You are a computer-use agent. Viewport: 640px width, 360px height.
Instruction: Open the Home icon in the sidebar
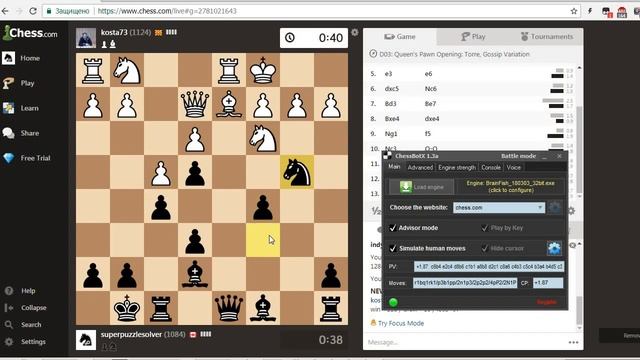pyautogui.click(x=8, y=58)
